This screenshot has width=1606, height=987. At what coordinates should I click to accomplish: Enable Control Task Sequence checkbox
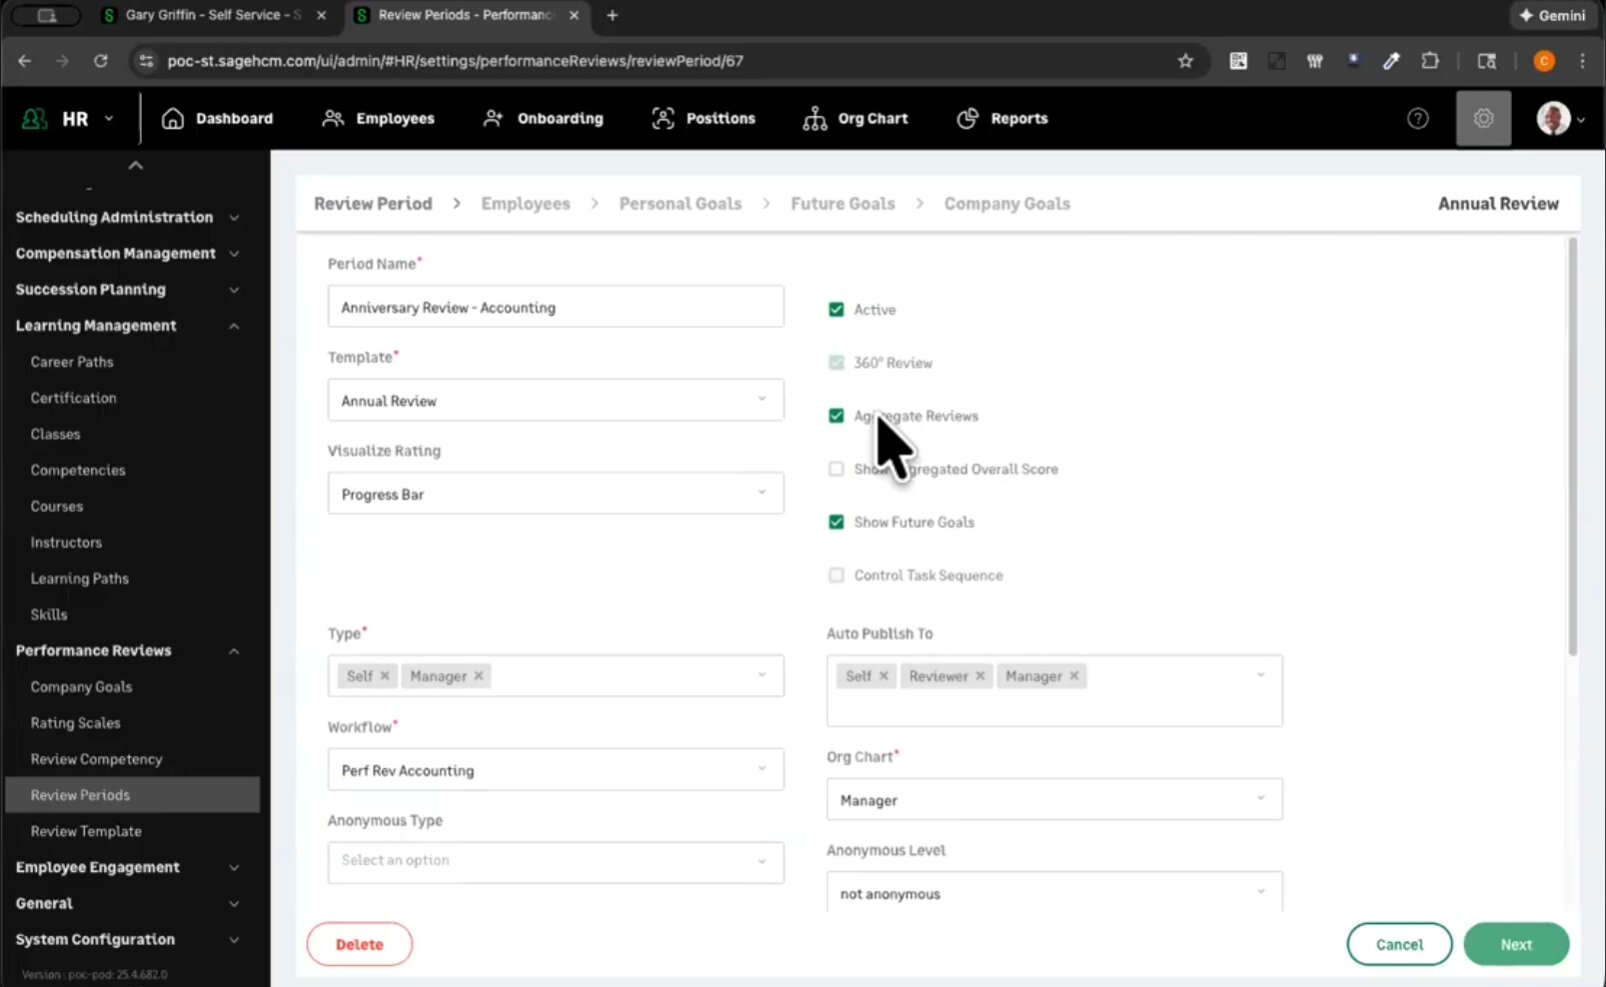coord(836,575)
